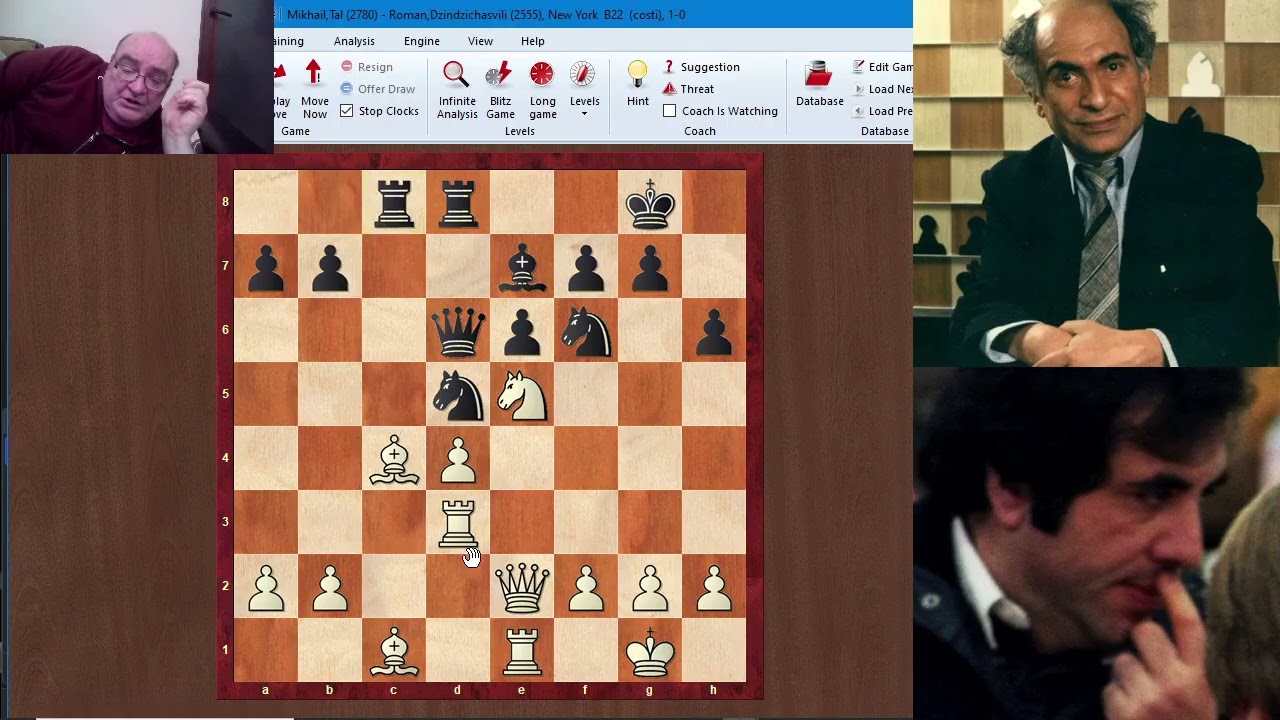This screenshot has width=1280, height=720.
Task: Select the black knight on d5
Action: click(x=458, y=394)
